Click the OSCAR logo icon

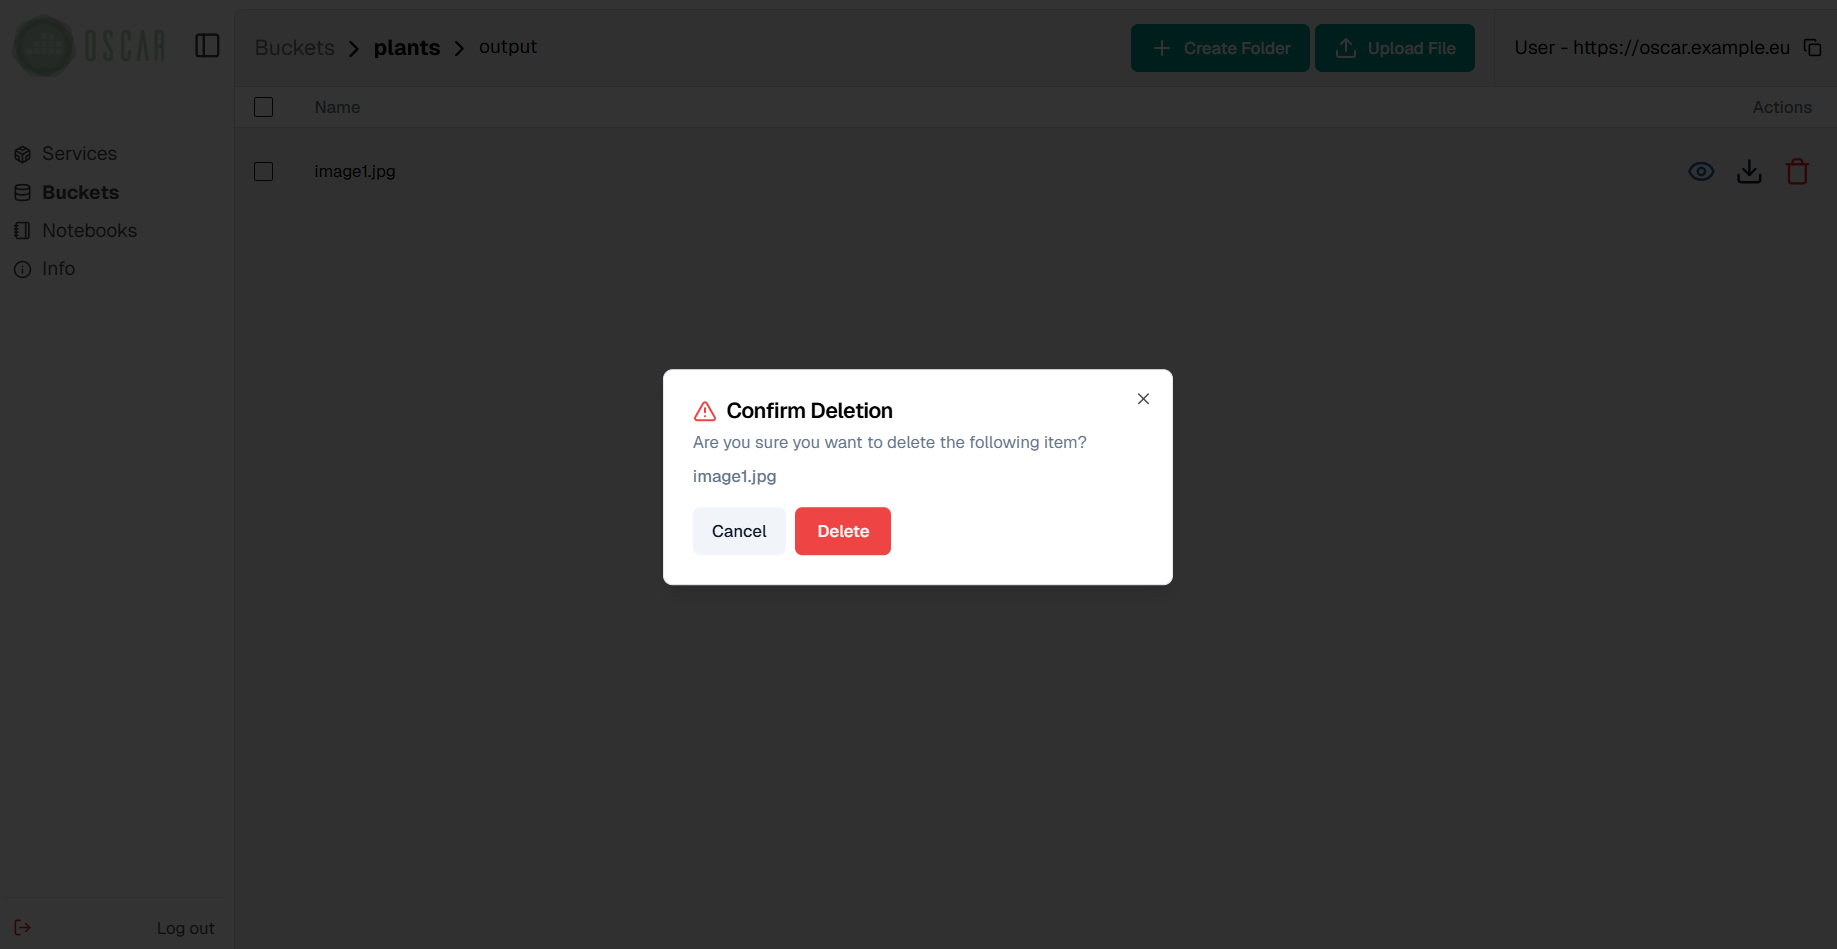pyautogui.click(x=44, y=46)
